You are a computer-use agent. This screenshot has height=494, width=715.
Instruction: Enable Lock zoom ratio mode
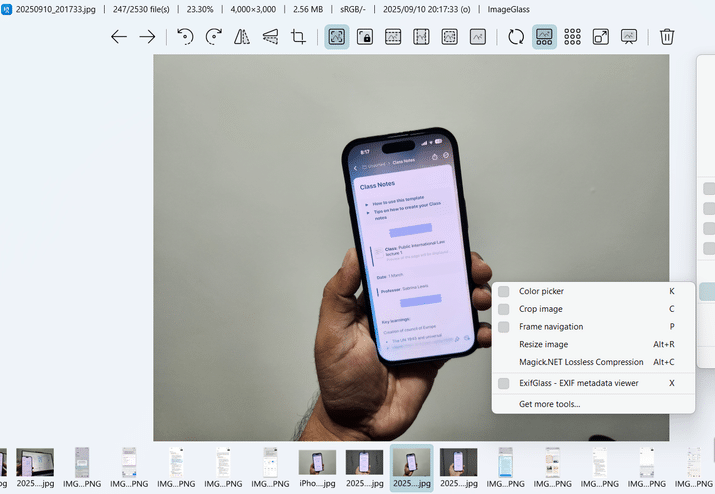point(365,37)
